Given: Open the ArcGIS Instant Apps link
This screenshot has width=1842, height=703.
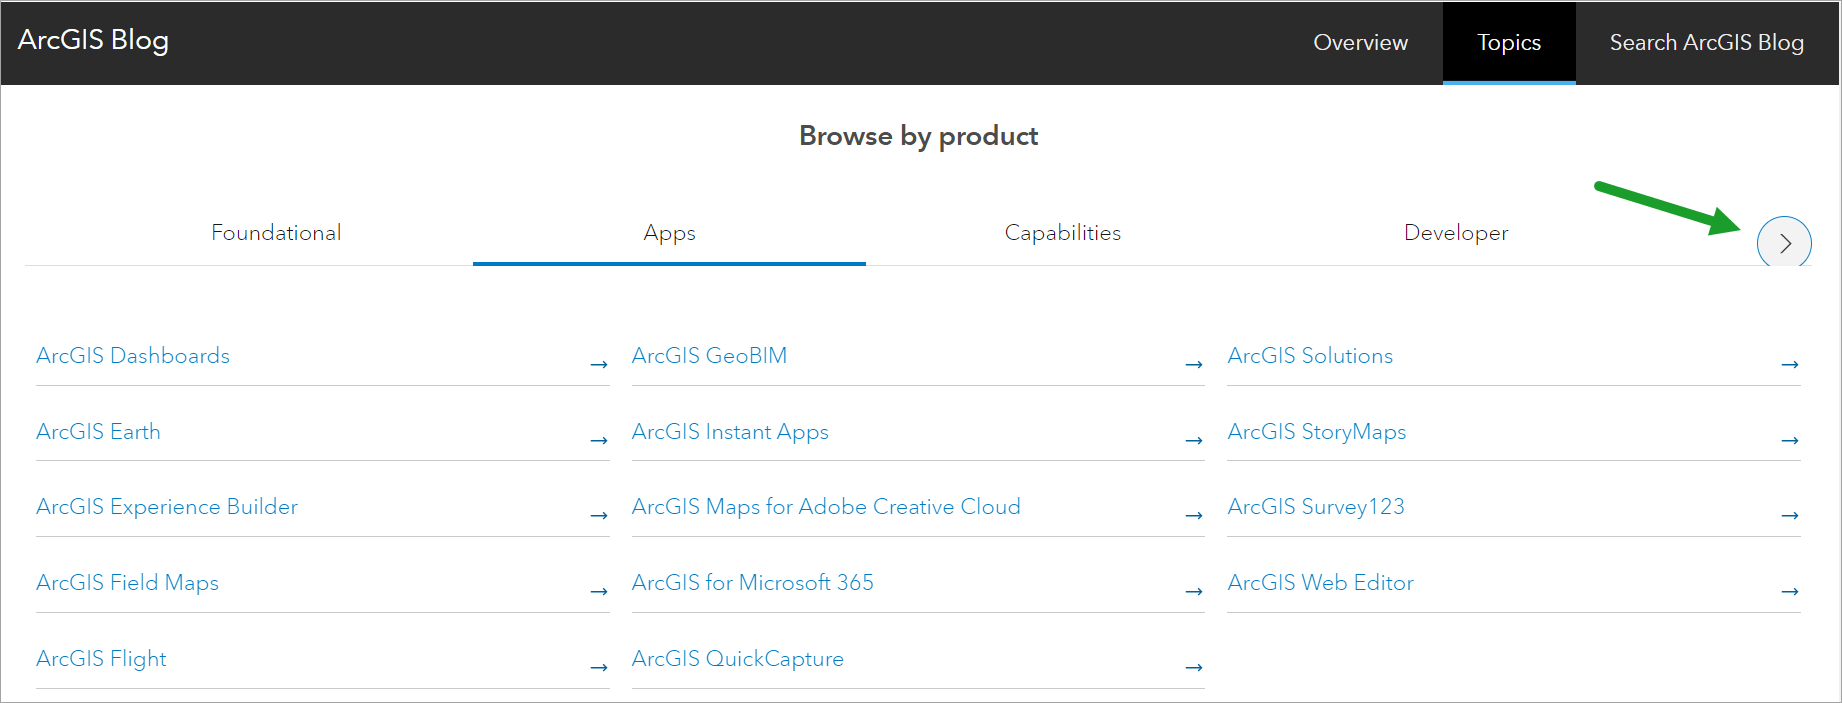Looking at the screenshot, I should click(730, 432).
